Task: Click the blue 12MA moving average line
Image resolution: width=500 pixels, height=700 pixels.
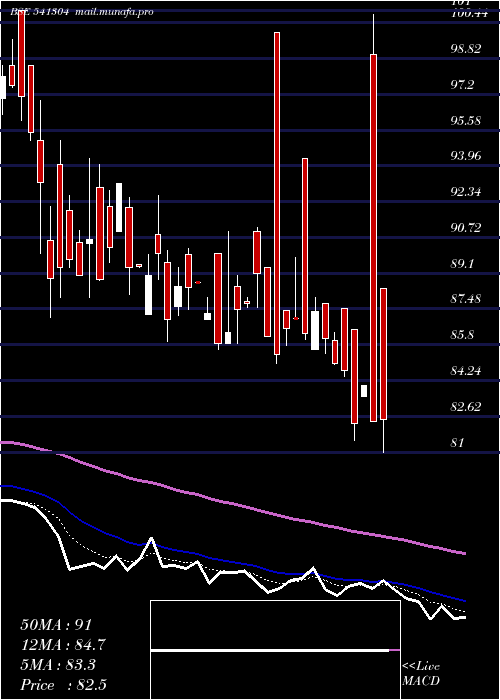Action: pyautogui.click(x=232, y=563)
